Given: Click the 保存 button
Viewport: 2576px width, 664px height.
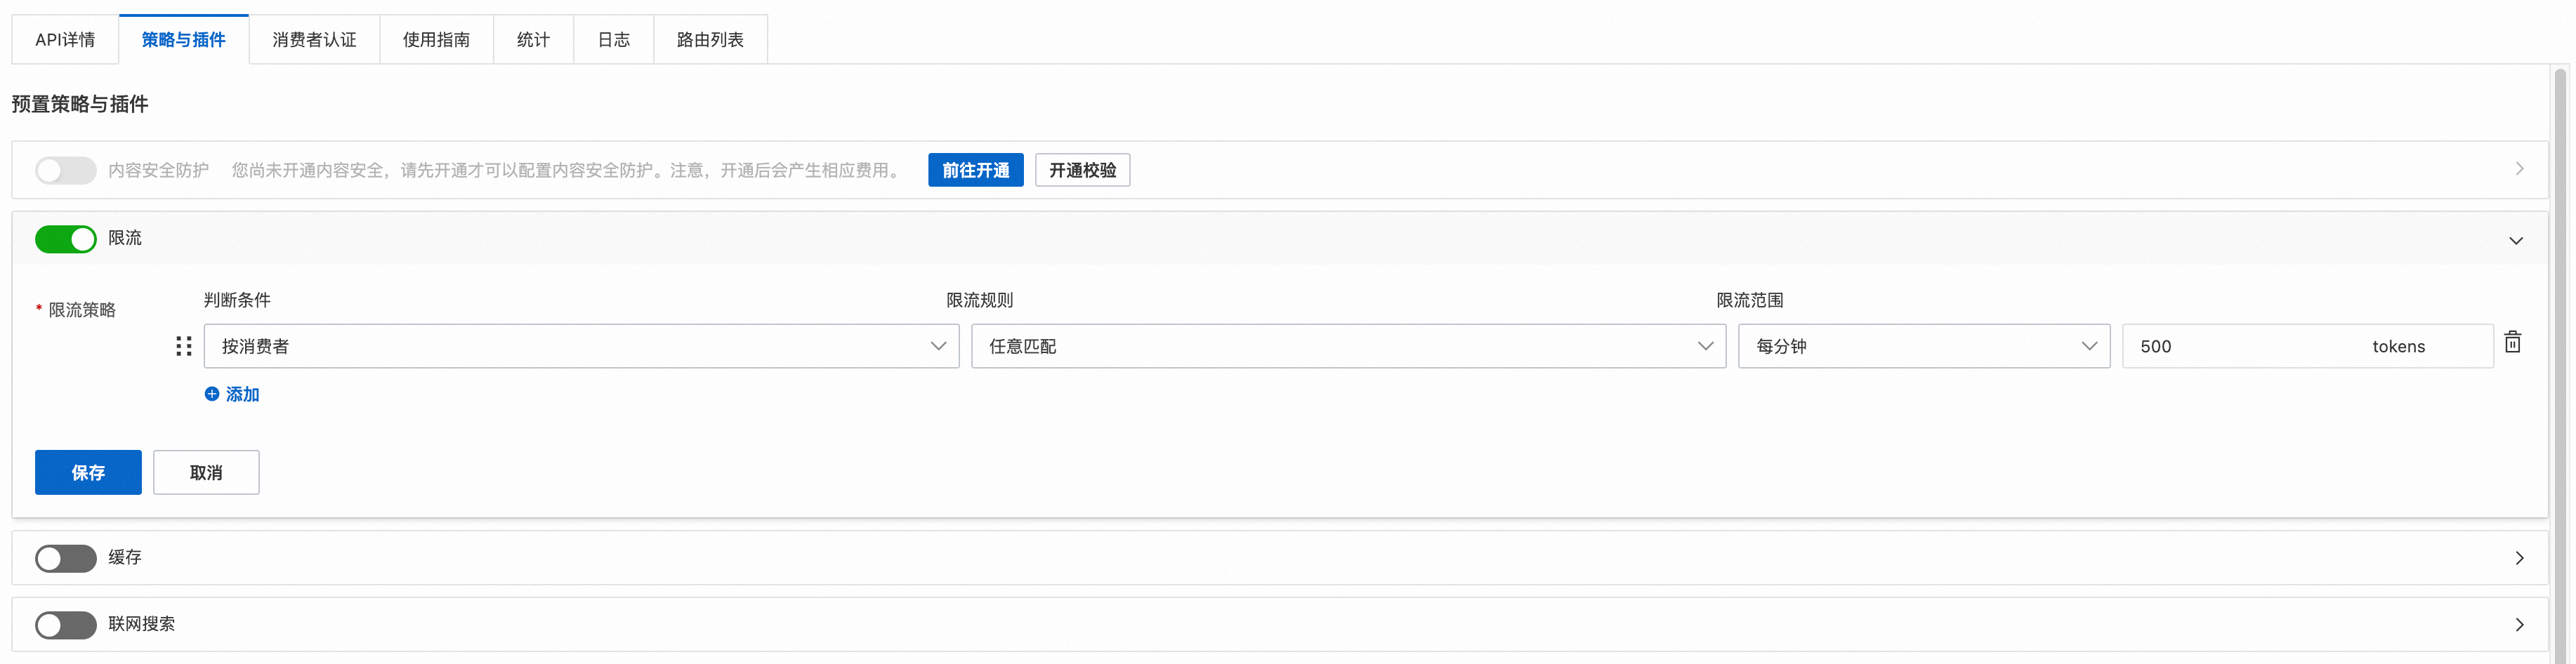Looking at the screenshot, I should pyautogui.click(x=88, y=472).
